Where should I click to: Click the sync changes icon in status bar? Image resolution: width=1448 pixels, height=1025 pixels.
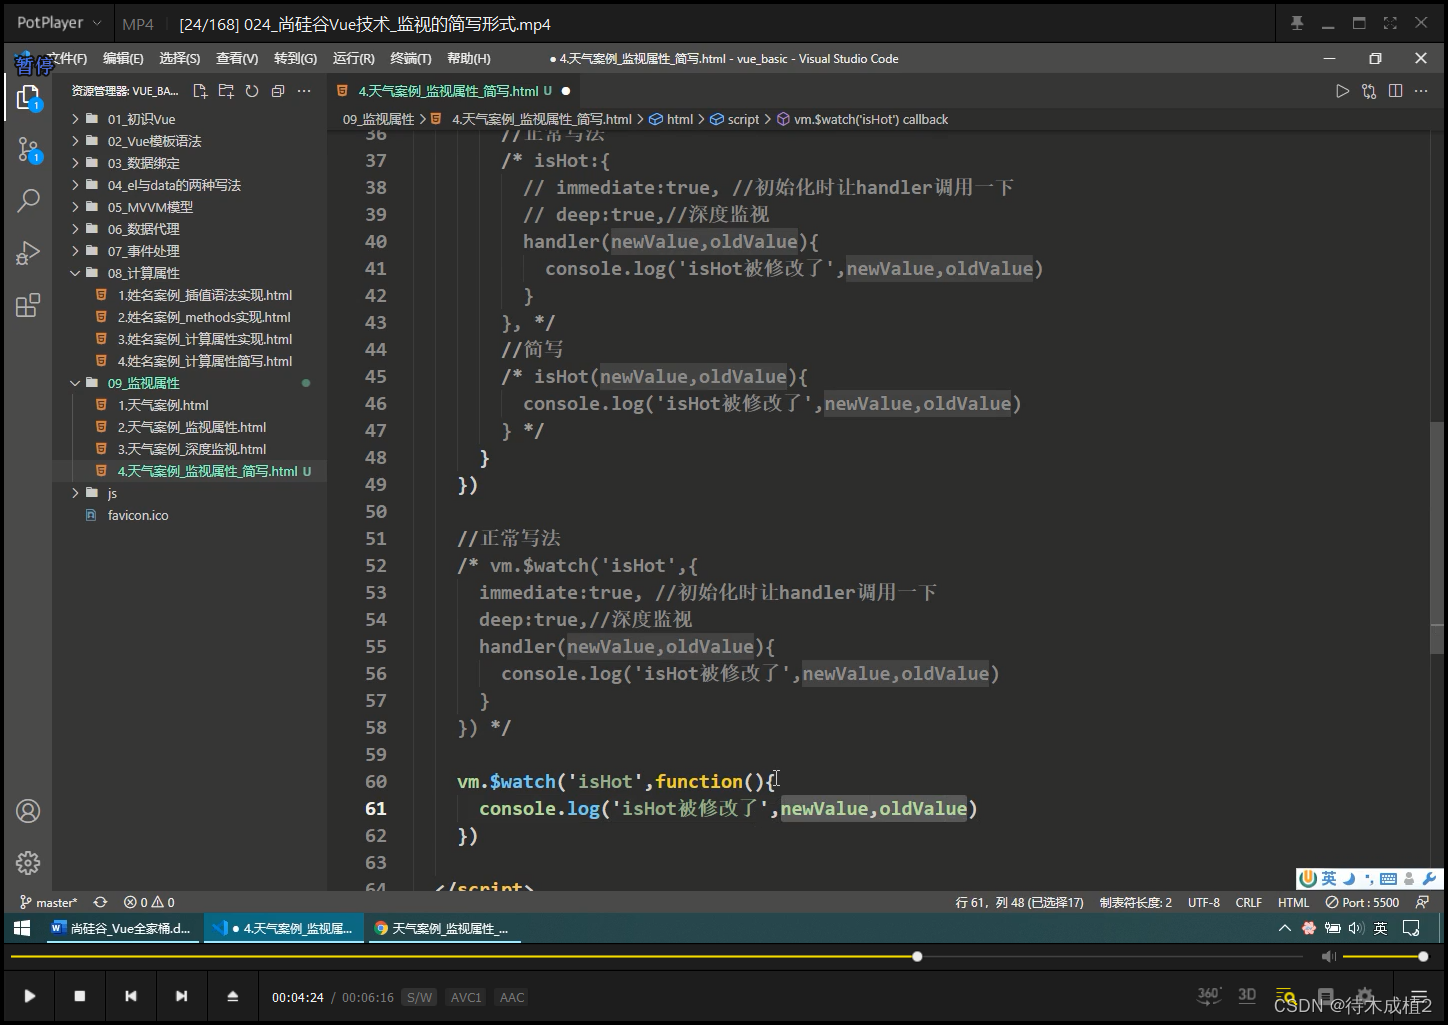click(100, 902)
